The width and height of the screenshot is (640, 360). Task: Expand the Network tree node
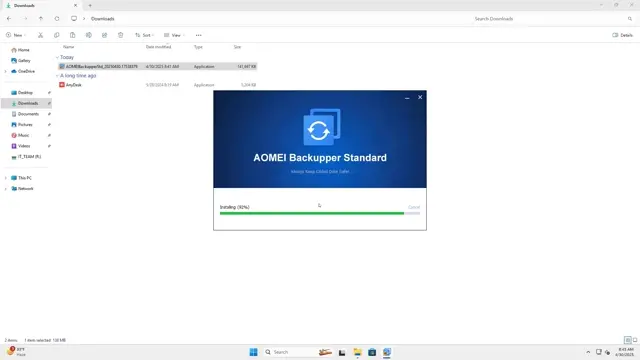point(5,189)
